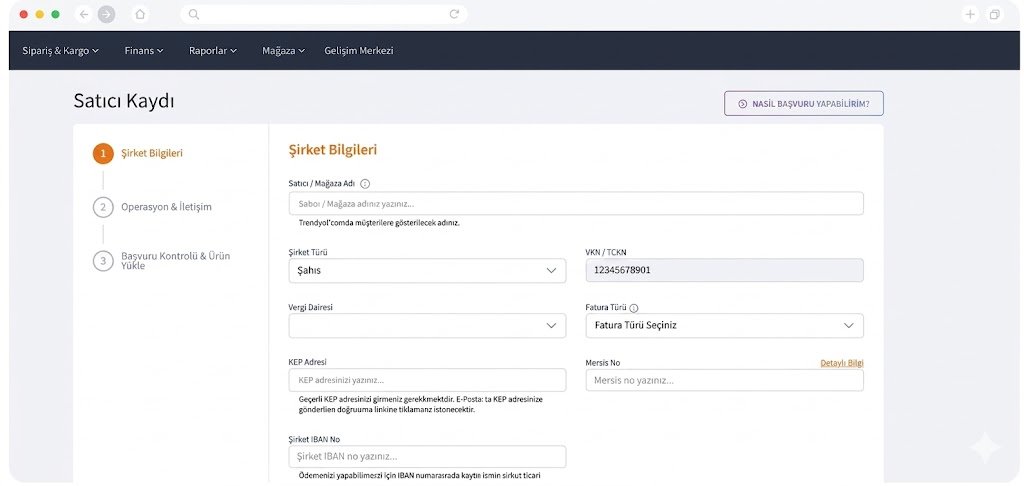The width and height of the screenshot is (1024, 486).
Task: Click the KEP Adresi input field
Action: [x=427, y=380]
